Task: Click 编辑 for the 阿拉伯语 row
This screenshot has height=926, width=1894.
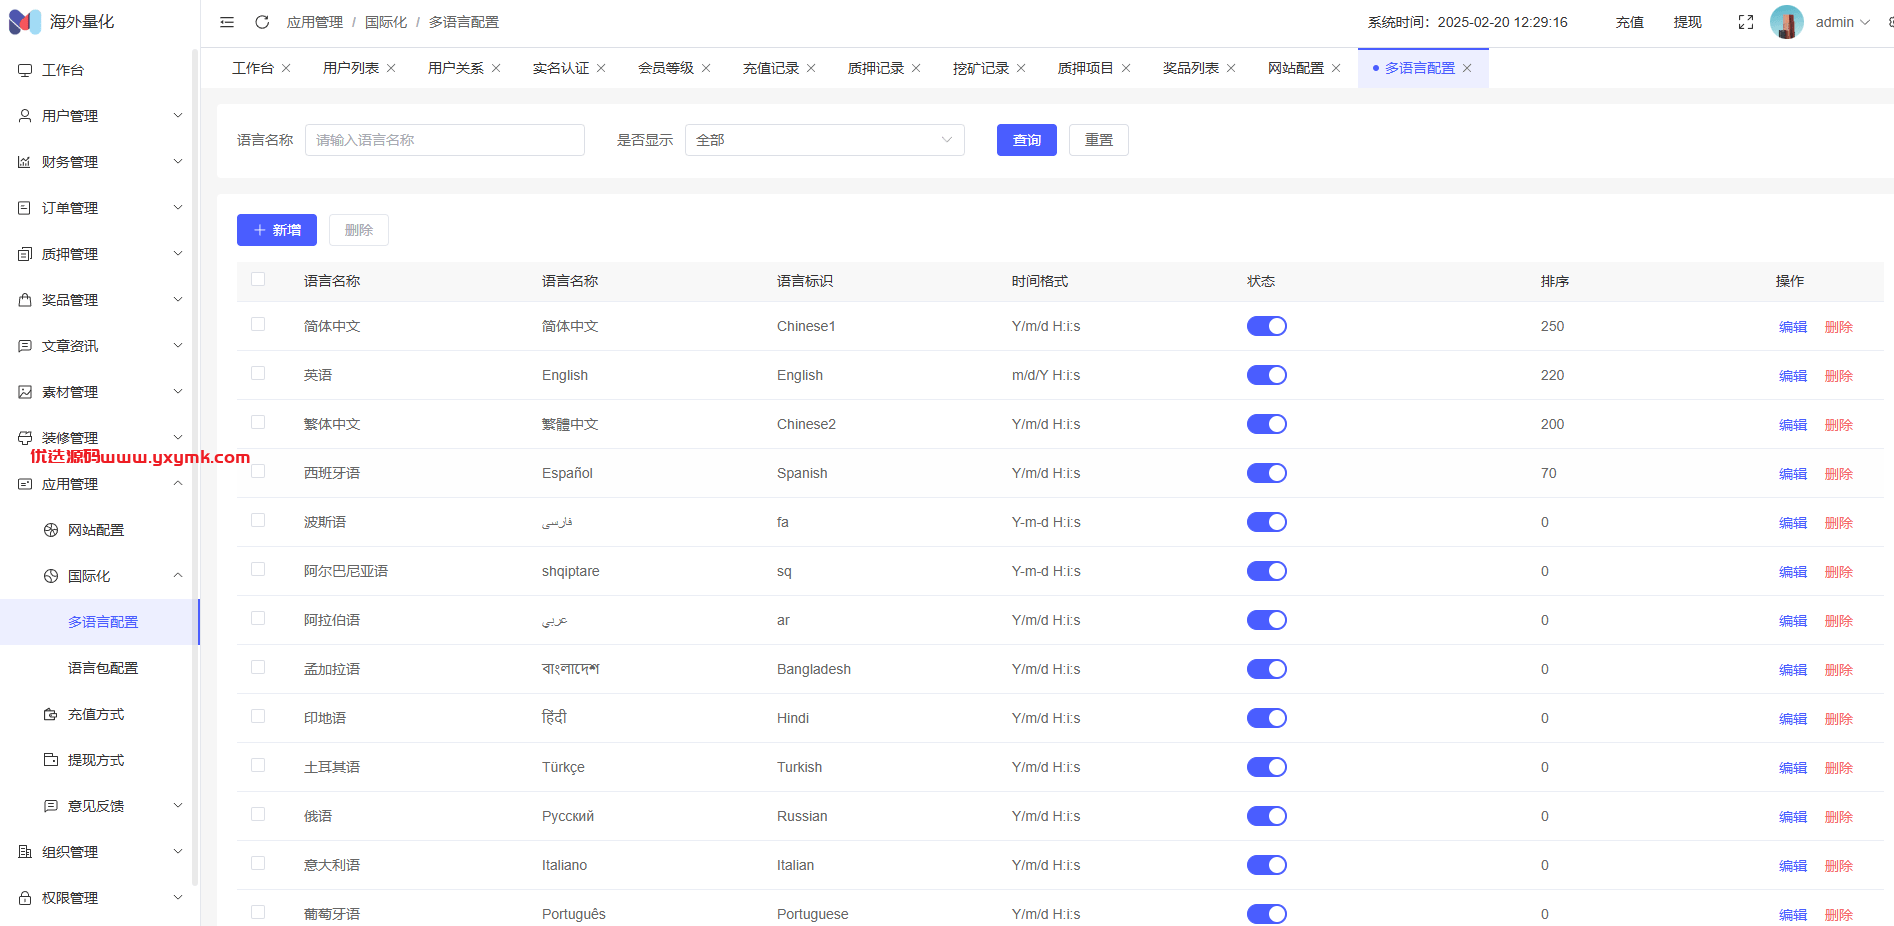Action: point(1793,621)
